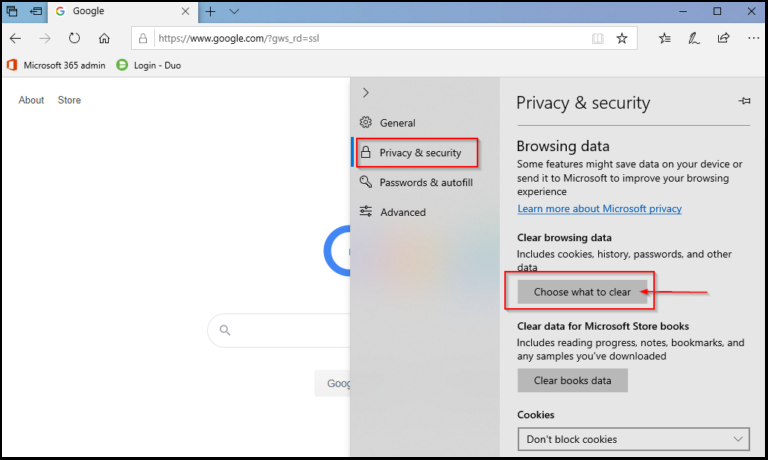768x460 pixels.
Task: Open the tabs you've set aside icon
Action: 12,11
